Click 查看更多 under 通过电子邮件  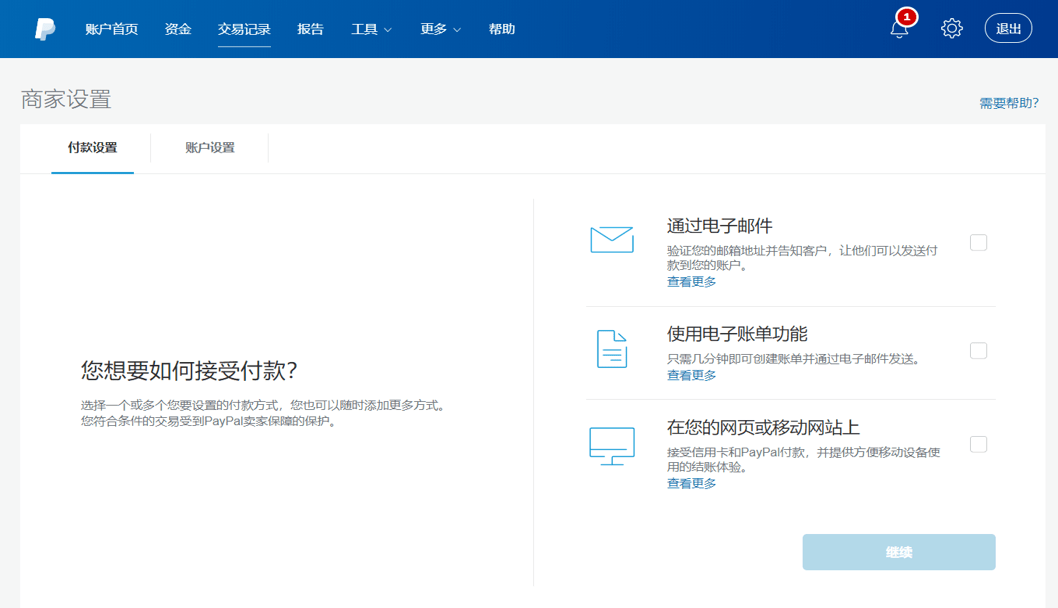pos(691,282)
